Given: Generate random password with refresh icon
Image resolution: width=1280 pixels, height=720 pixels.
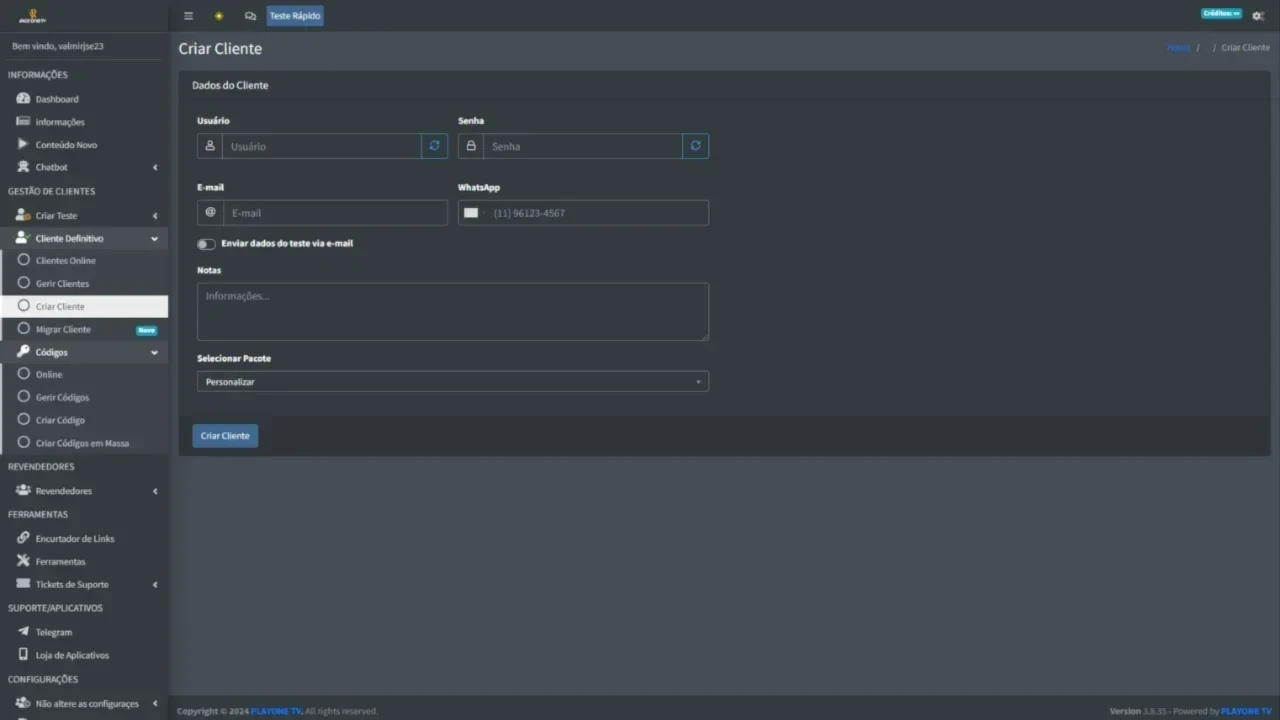Looking at the screenshot, I should 696,146.
